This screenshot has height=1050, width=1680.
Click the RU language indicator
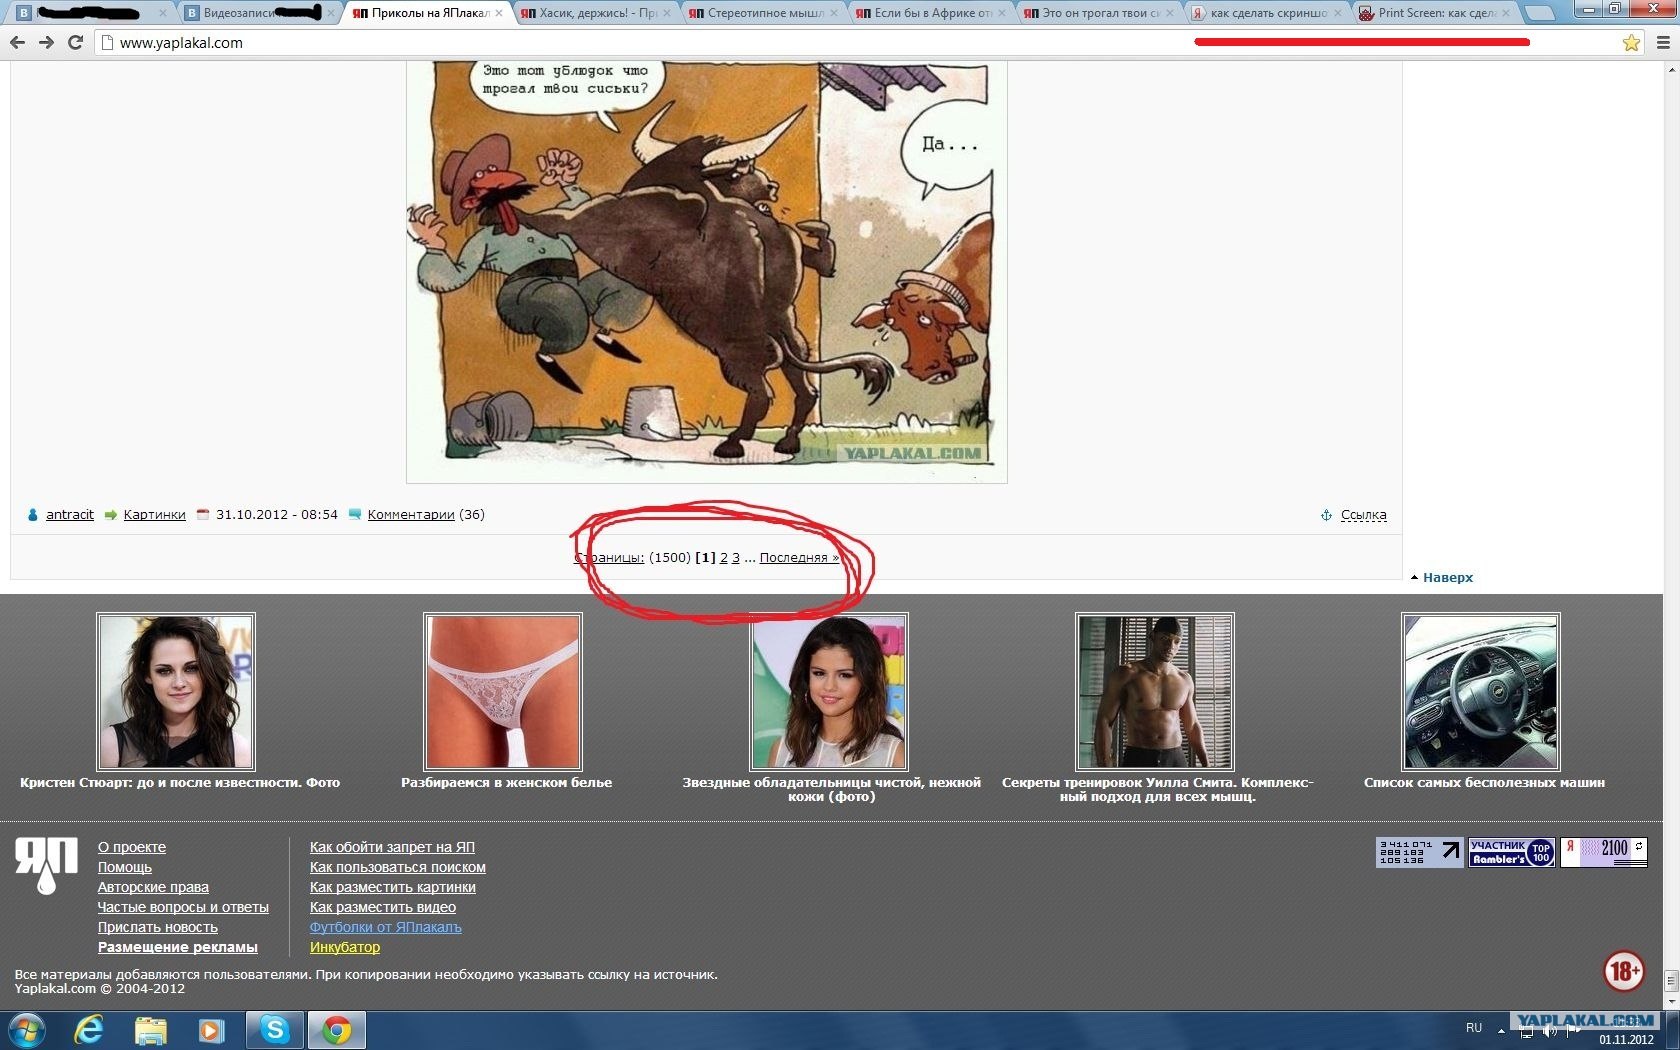tap(1474, 1028)
